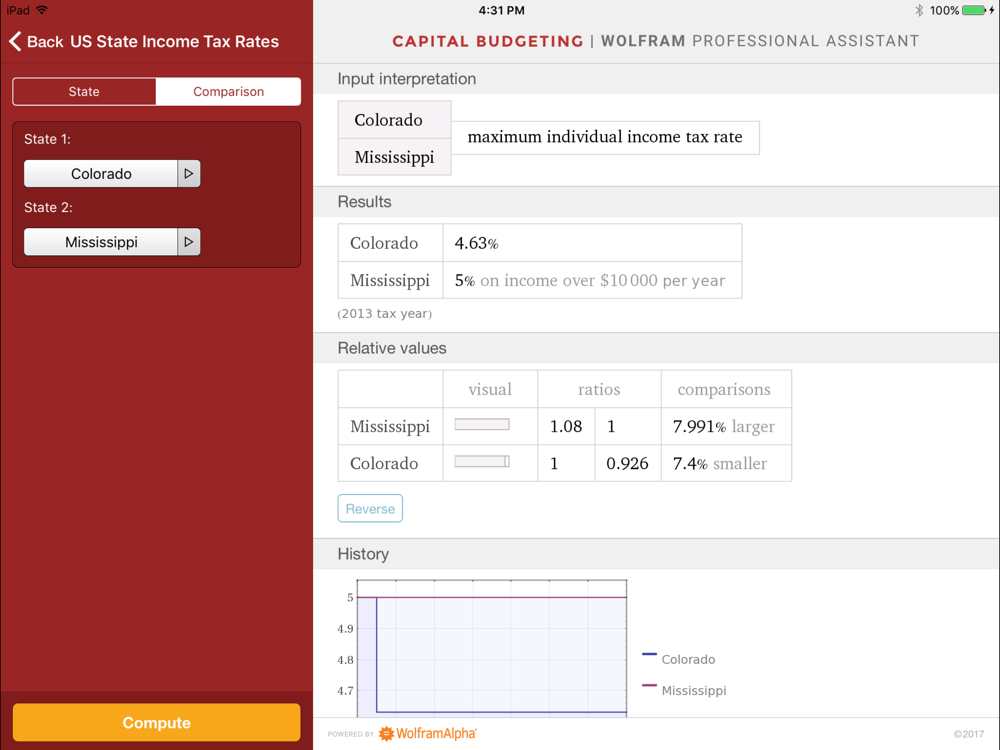Click the 'US State Income Tax Rates' title
Screen dimensions: 1000x750
(x=174, y=41)
